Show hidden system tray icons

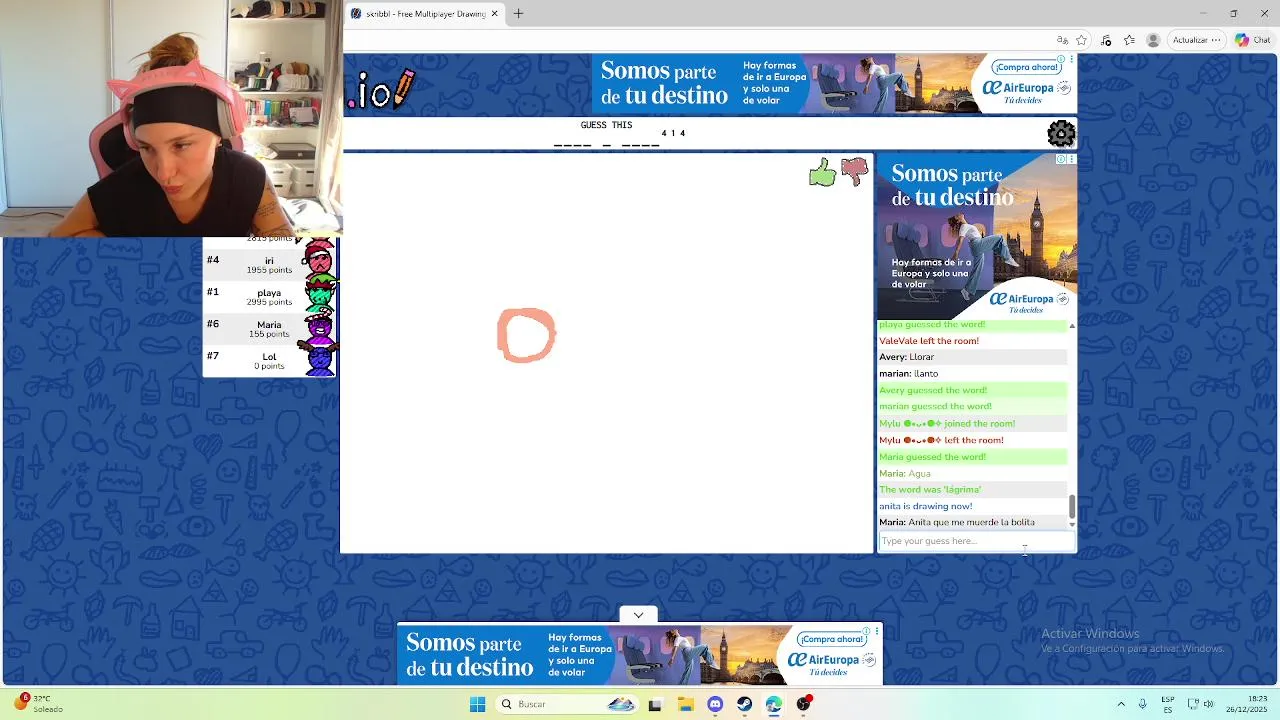[x=1120, y=704]
